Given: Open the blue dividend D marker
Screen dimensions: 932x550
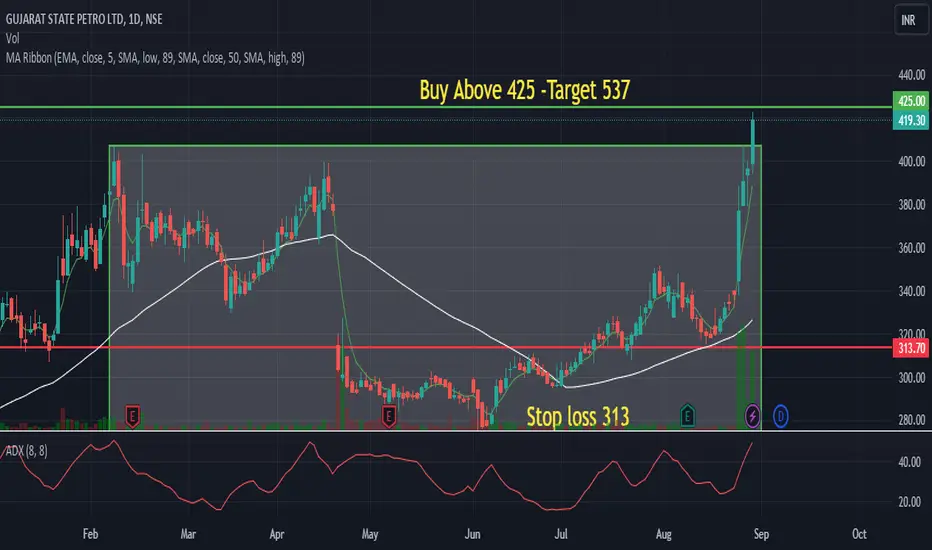Looking at the screenshot, I should coord(780,416).
